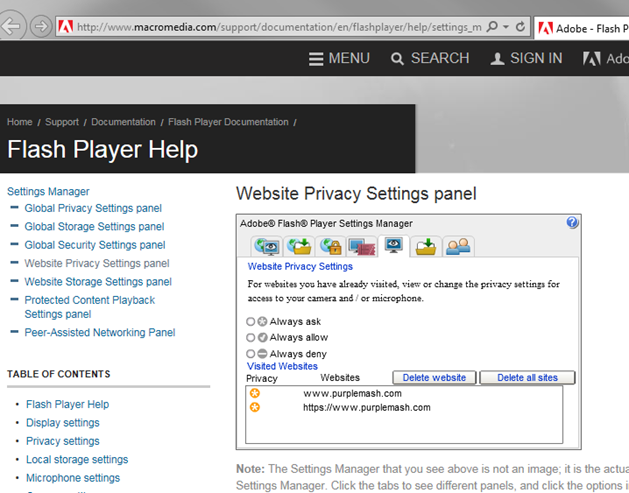Open the Documentation breadcrumb link
The height and width of the screenshot is (493, 629).
(x=123, y=122)
